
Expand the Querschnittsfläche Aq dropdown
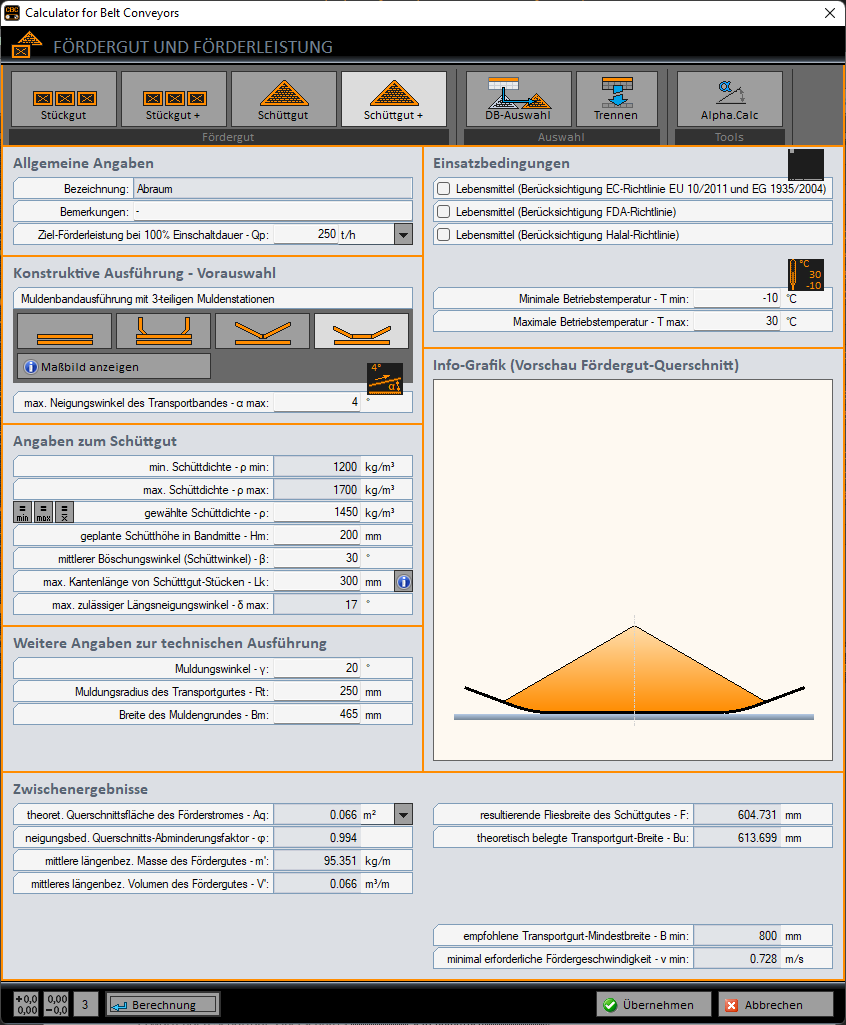401,814
